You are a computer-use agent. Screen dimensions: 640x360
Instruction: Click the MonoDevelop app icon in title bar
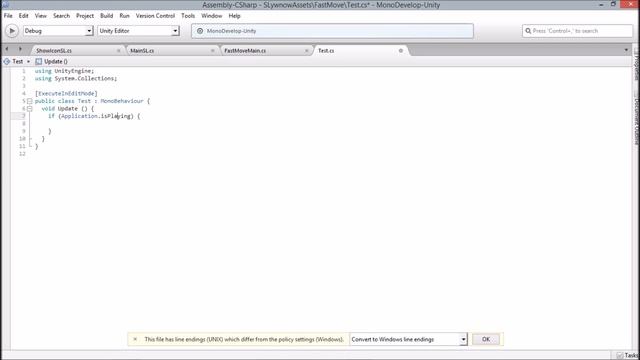[x=6, y=4]
